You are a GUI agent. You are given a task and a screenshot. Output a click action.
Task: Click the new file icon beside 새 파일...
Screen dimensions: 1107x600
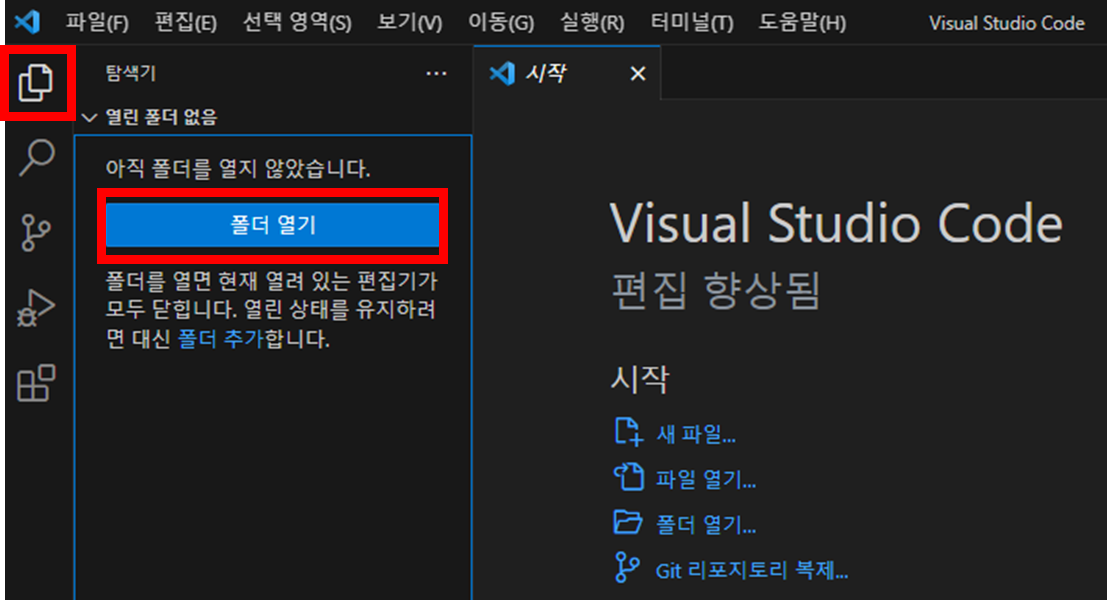(x=628, y=432)
